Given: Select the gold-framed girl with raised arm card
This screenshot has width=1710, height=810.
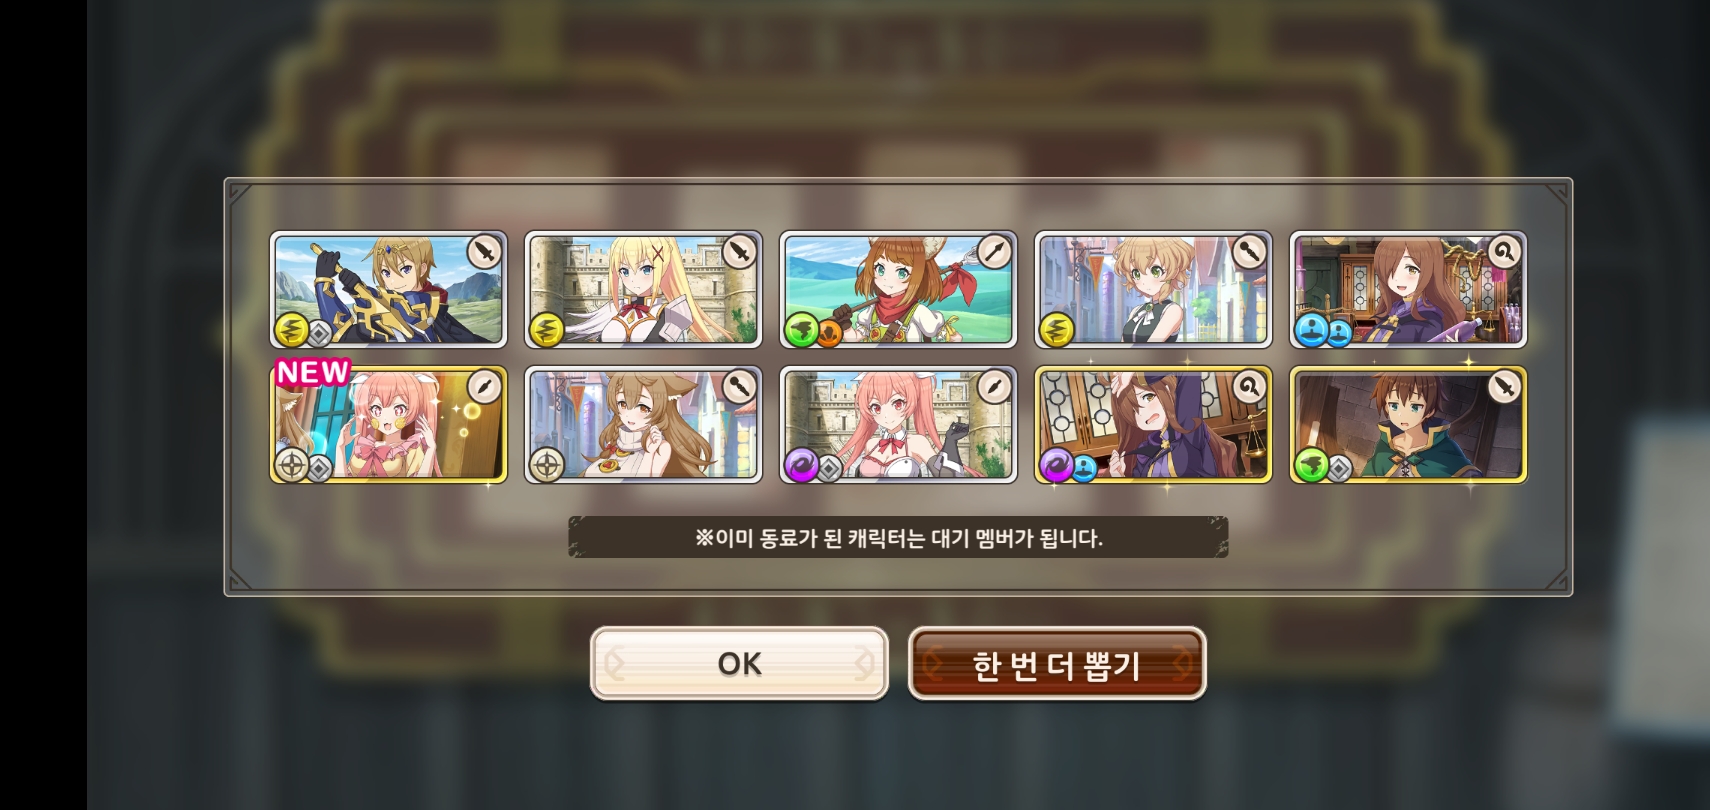Looking at the screenshot, I should point(1153,425).
